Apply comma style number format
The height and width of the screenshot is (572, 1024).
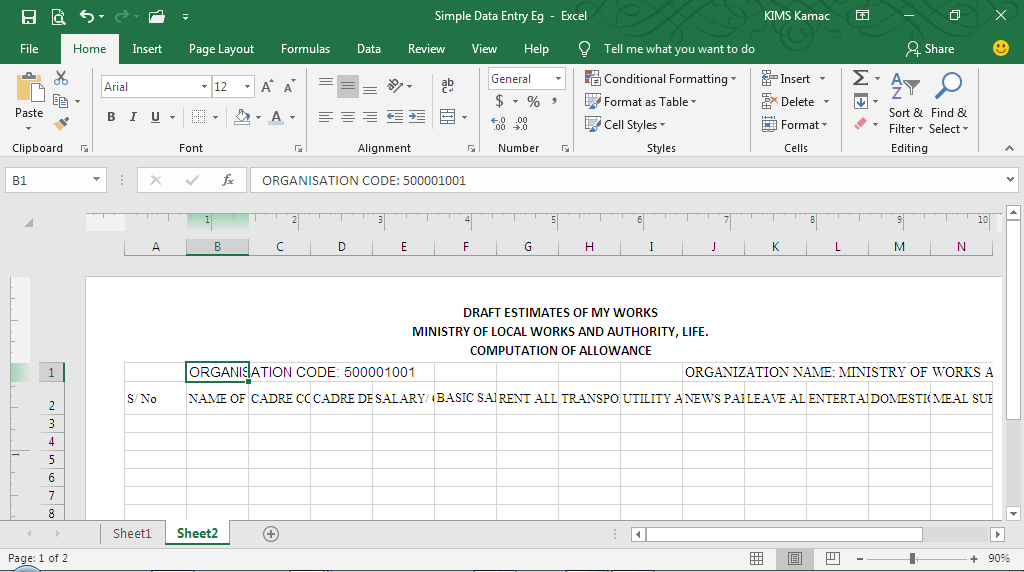554,101
